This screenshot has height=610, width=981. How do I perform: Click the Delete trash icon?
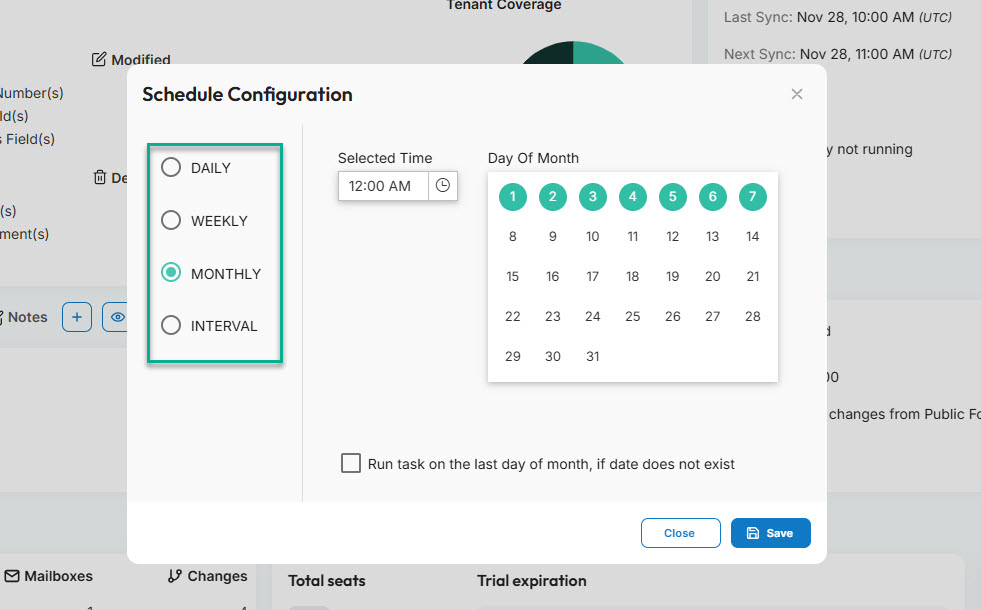coord(101,177)
